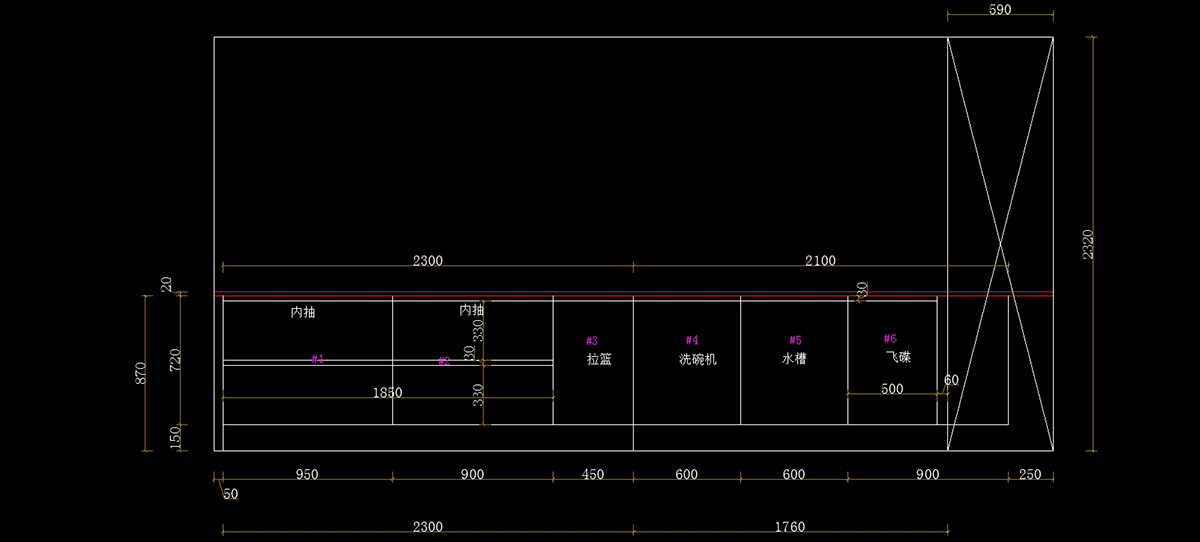Select the 飞碟 text label
This screenshot has width=1200, height=542.
point(898,357)
